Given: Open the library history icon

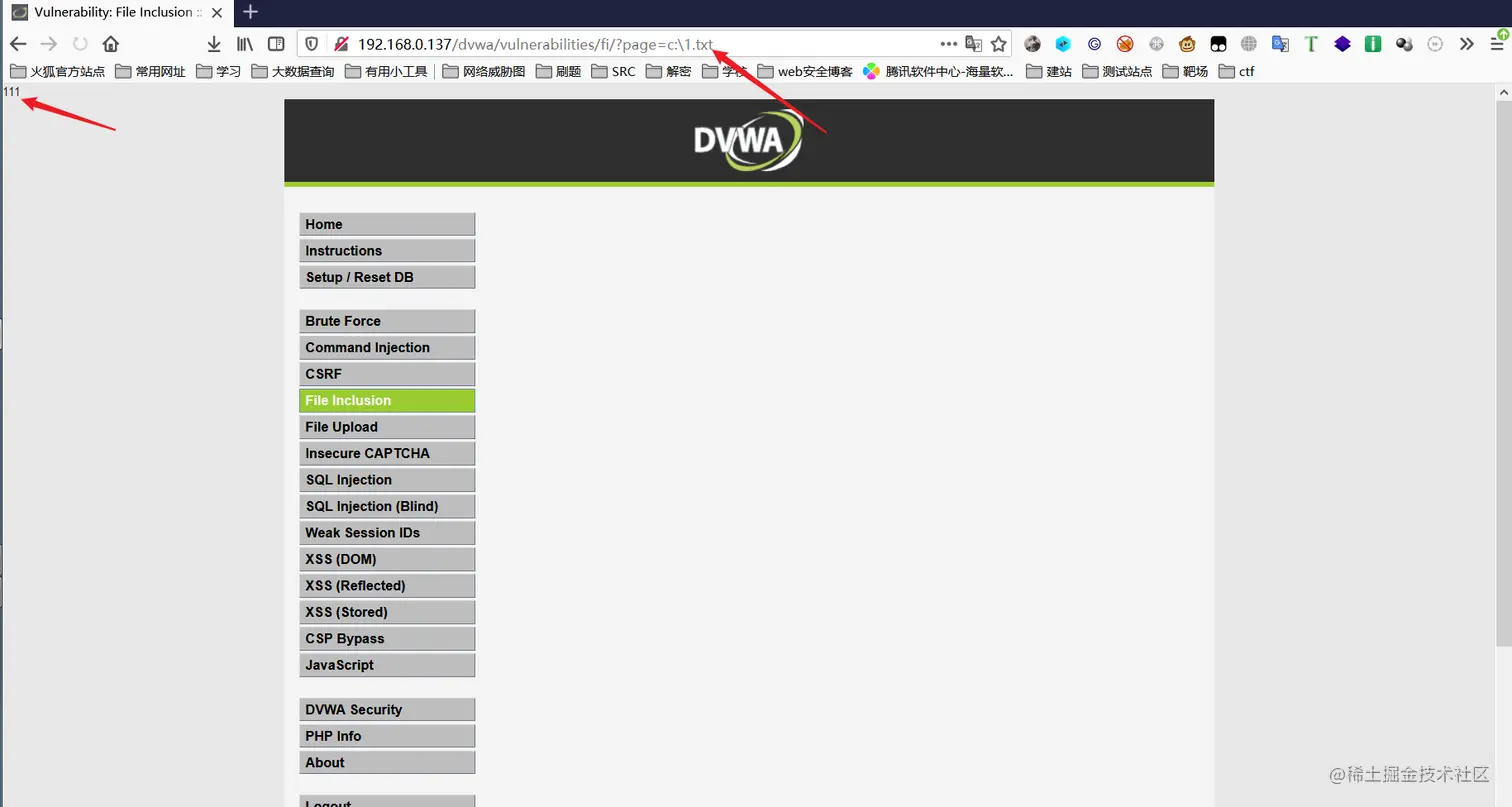Looking at the screenshot, I should (245, 44).
